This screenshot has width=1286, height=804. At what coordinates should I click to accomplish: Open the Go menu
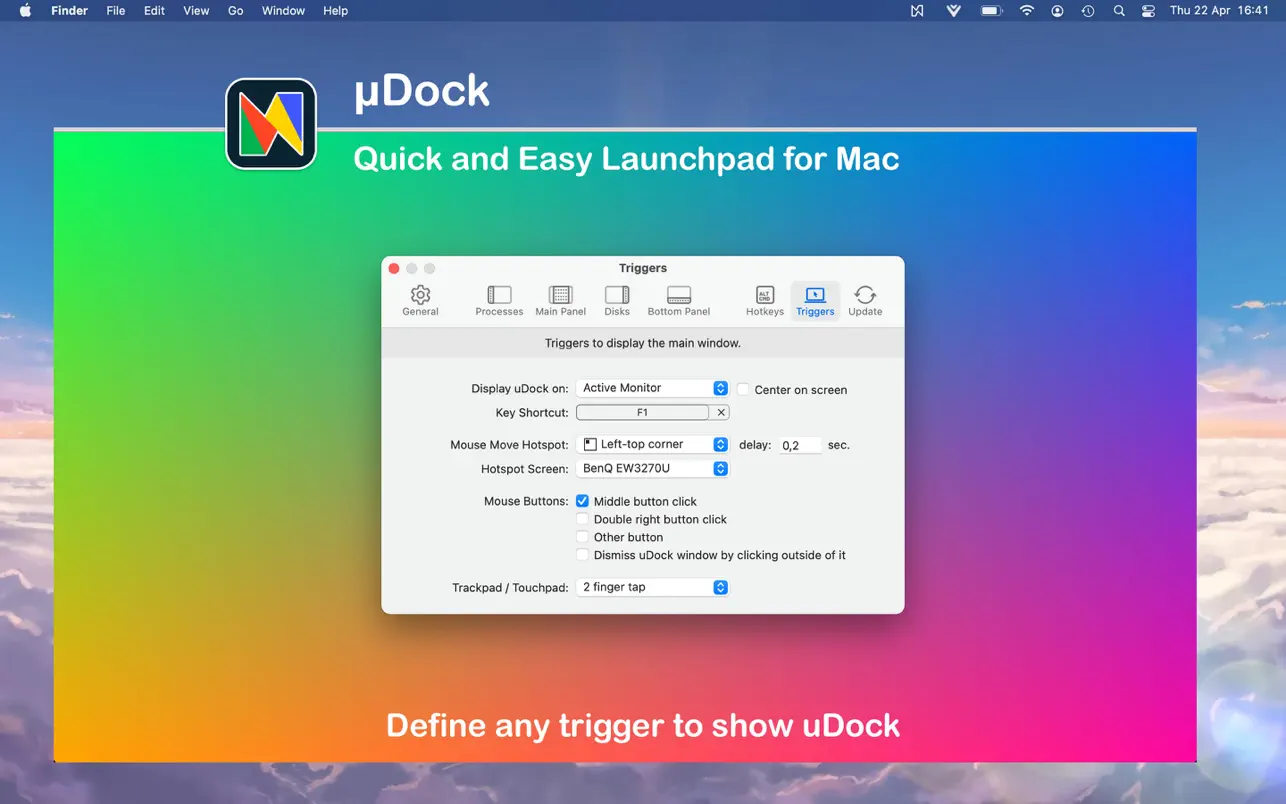[x=236, y=11]
